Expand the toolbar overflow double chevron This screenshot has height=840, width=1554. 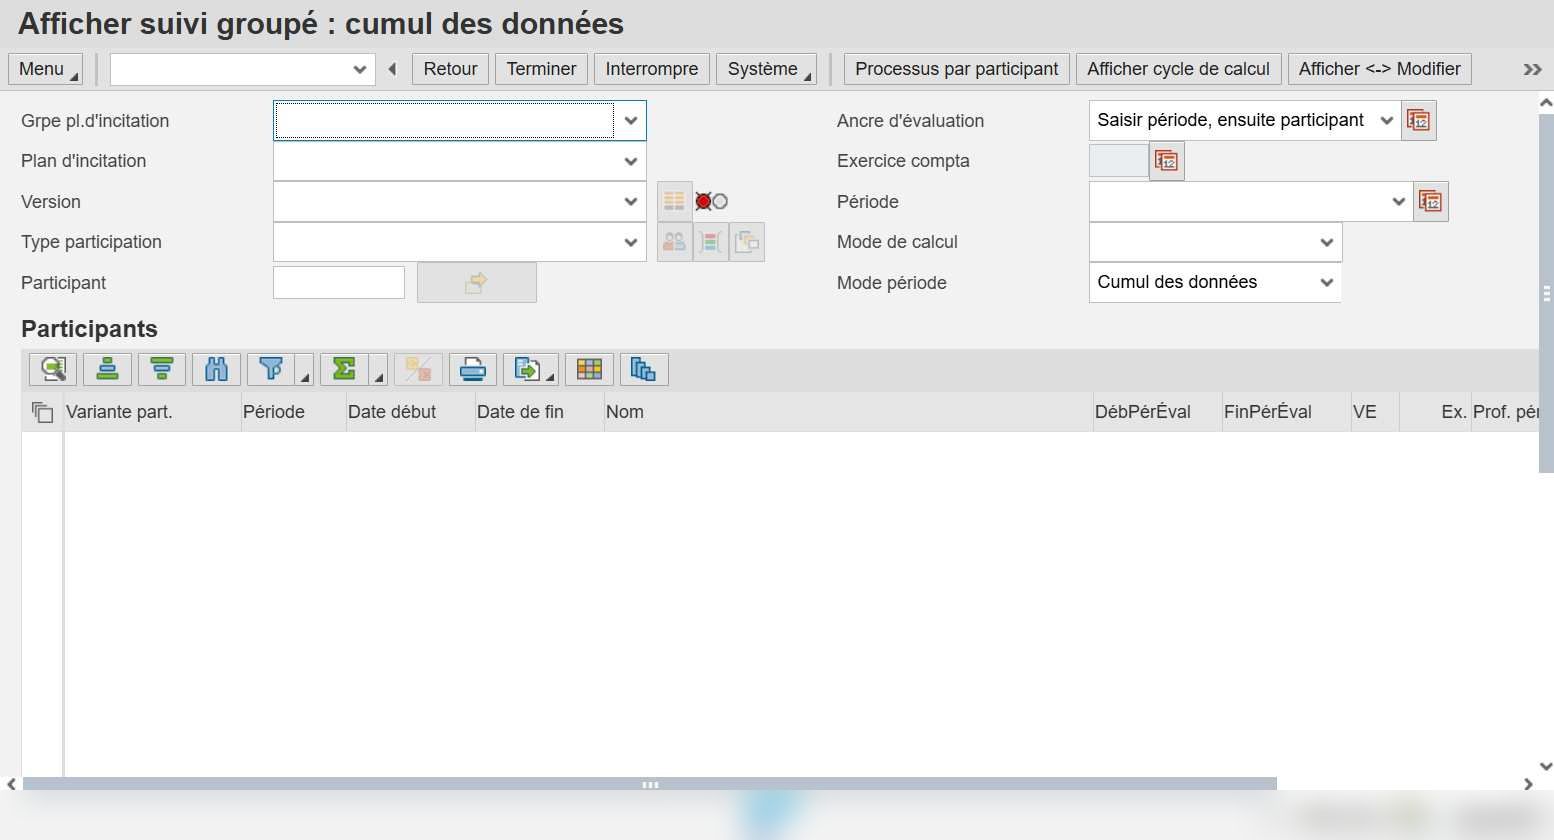(x=1532, y=69)
